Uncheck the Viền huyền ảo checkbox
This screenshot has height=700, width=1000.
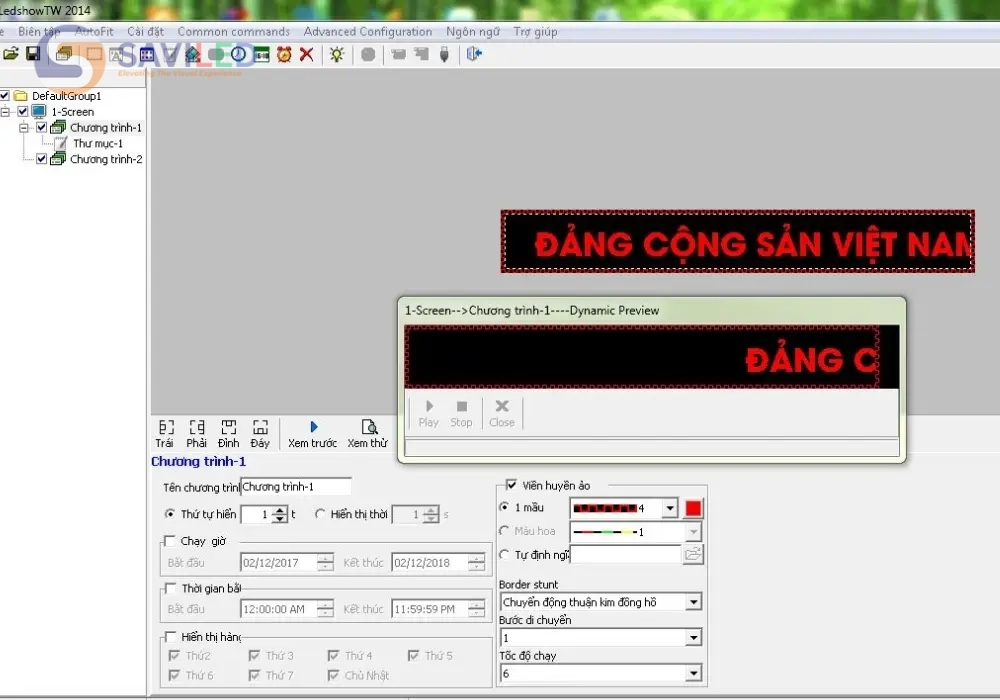512,485
